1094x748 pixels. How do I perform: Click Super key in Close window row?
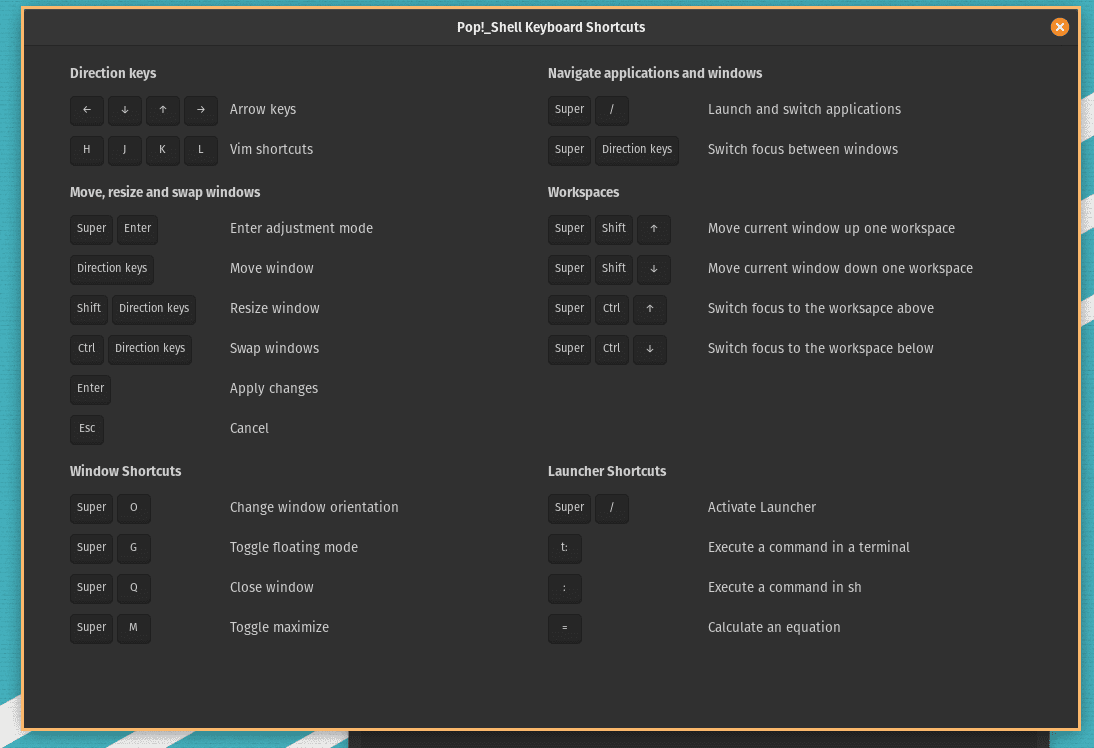click(x=91, y=588)
